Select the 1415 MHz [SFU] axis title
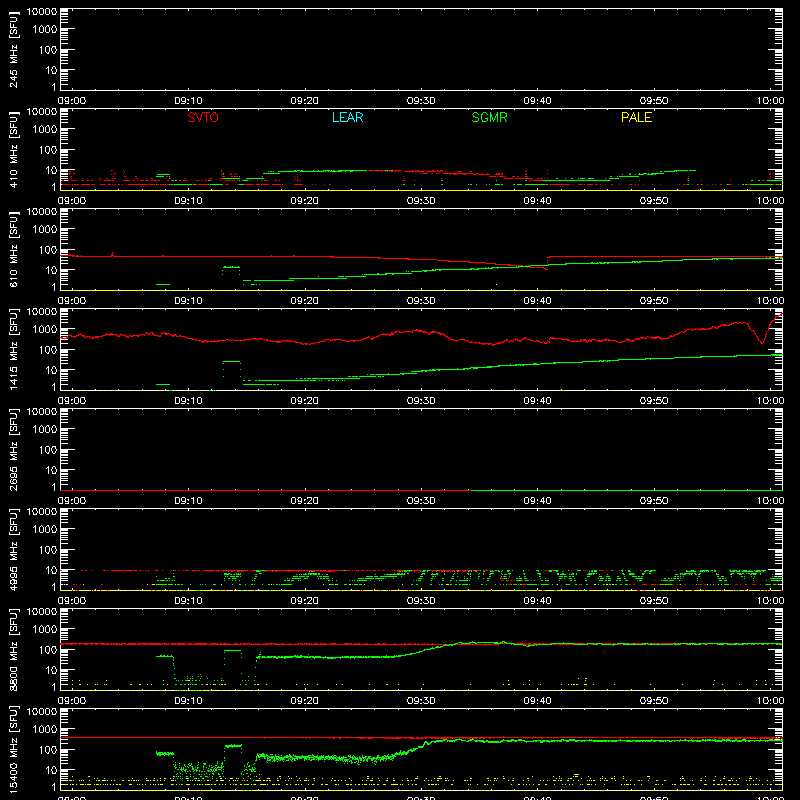The image size is (800, 800). (13, 349)
